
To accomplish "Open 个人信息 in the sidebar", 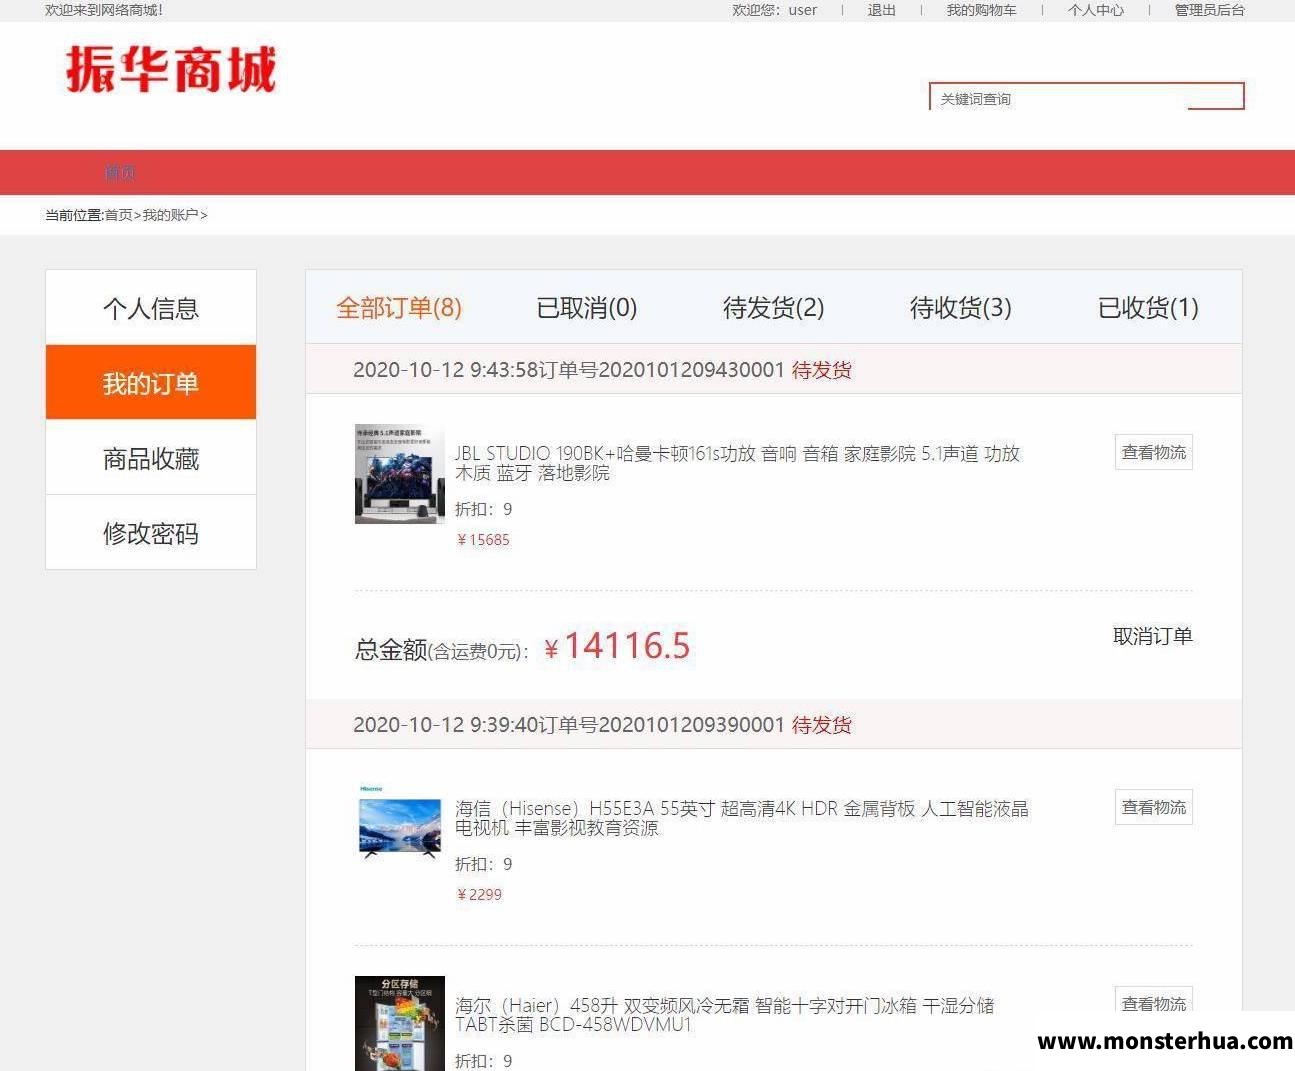I will point(151,307).
